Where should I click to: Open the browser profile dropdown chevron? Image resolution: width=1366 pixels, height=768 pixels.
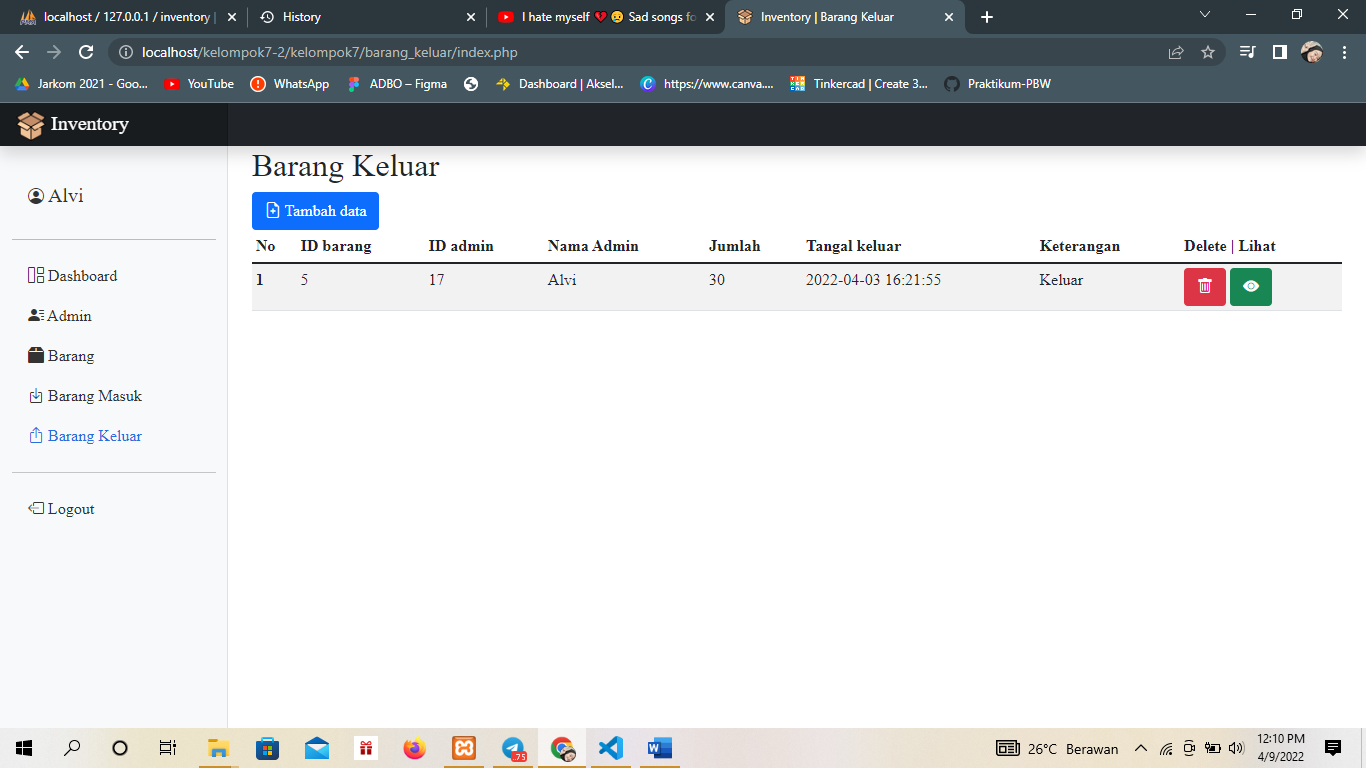pyautogui.click(x=1204, y=16)
